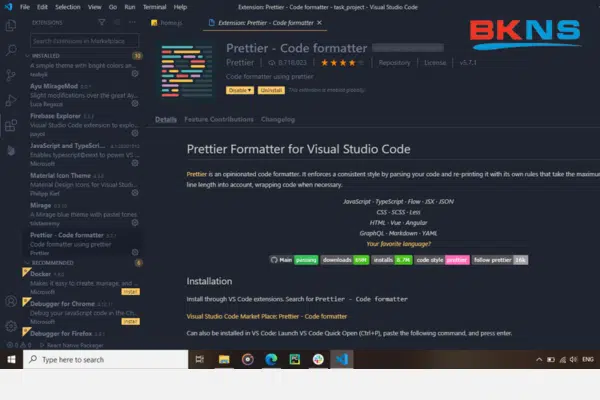Select Debugger for Firefox in recommended list
The width and height of the screenshot is (600, 400).
pyautogui.click(x=83, y=334)
